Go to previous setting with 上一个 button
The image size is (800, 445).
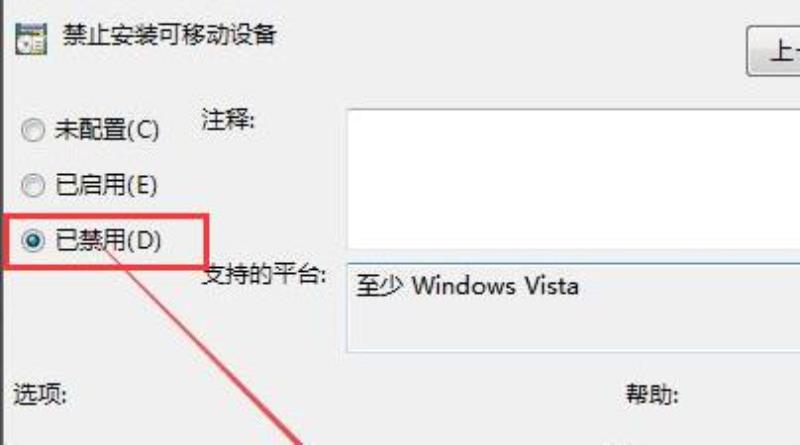click(773, 51)
